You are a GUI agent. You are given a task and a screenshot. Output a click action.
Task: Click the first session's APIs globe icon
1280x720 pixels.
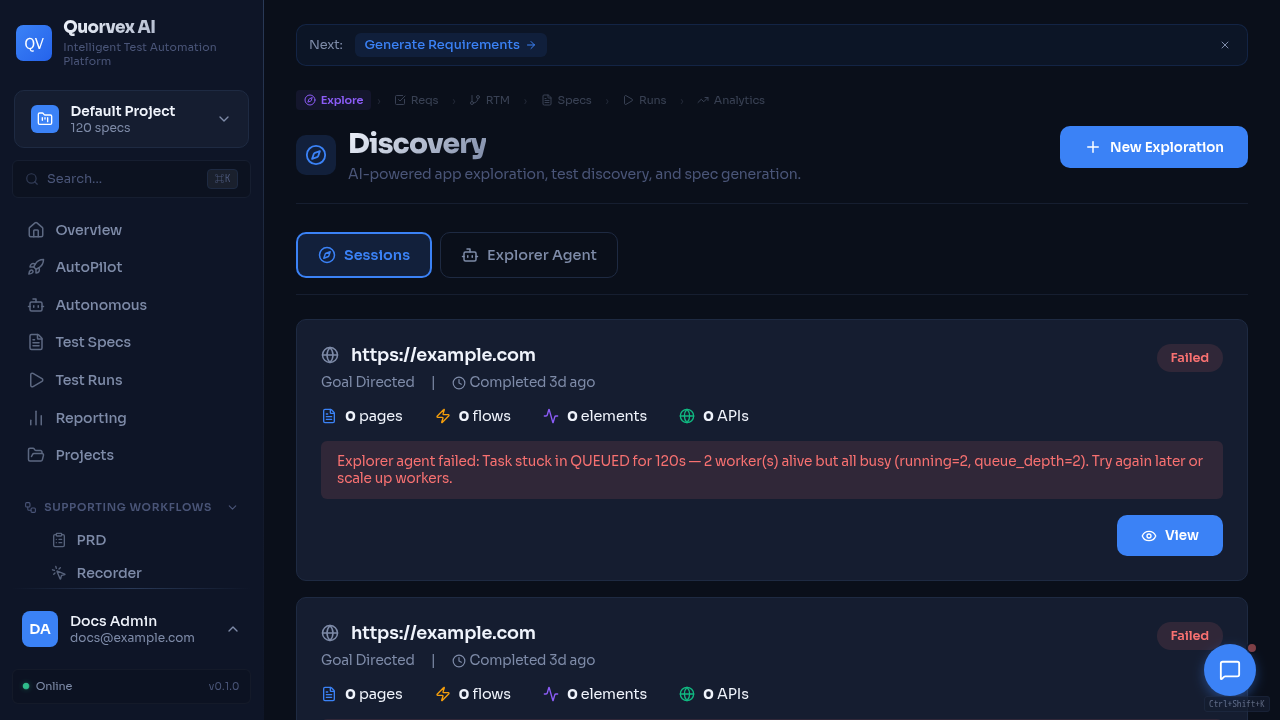coord(687,416)
